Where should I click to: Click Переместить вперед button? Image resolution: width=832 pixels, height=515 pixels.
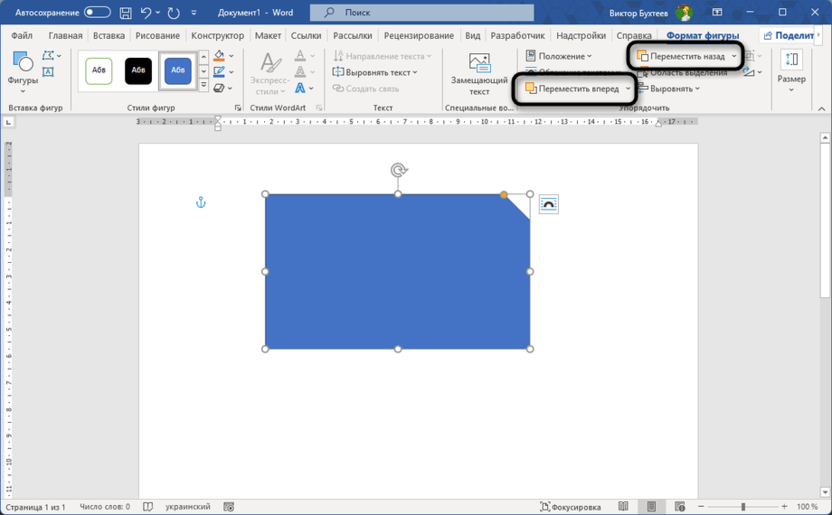pyautogui.click(x=573, y=89)
